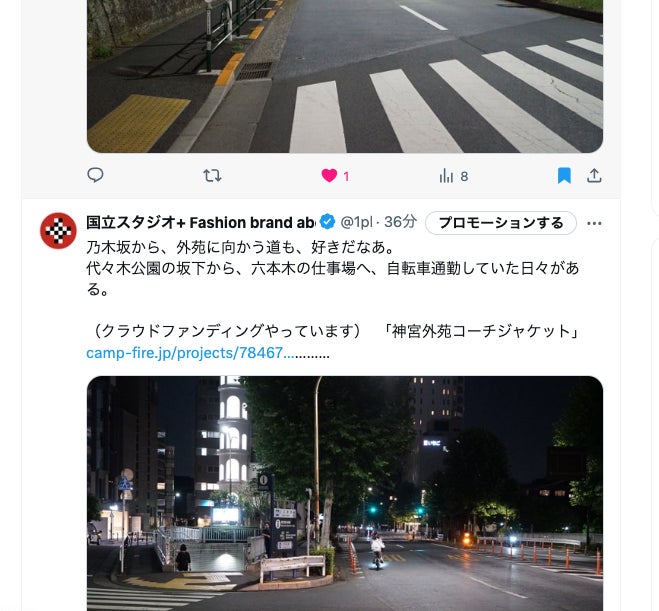Open the checkered profile avatar

pos(58,231)
